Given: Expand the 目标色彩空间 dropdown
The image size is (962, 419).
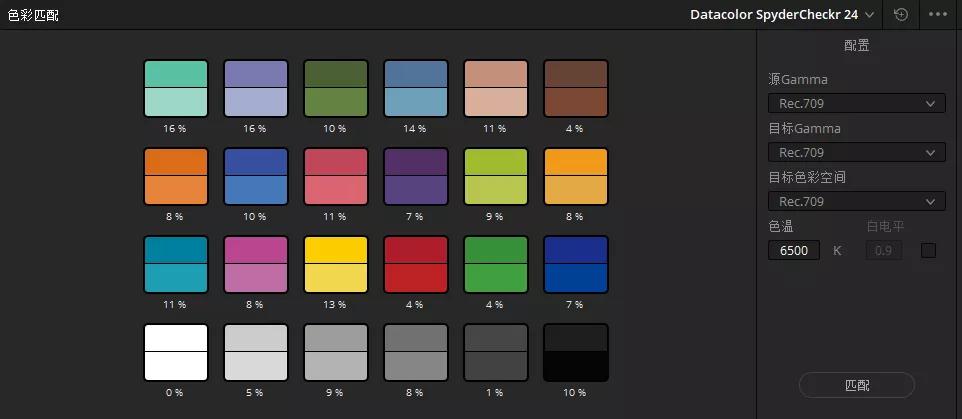Looking at the screenshot, I should click(x=856, y=201).
